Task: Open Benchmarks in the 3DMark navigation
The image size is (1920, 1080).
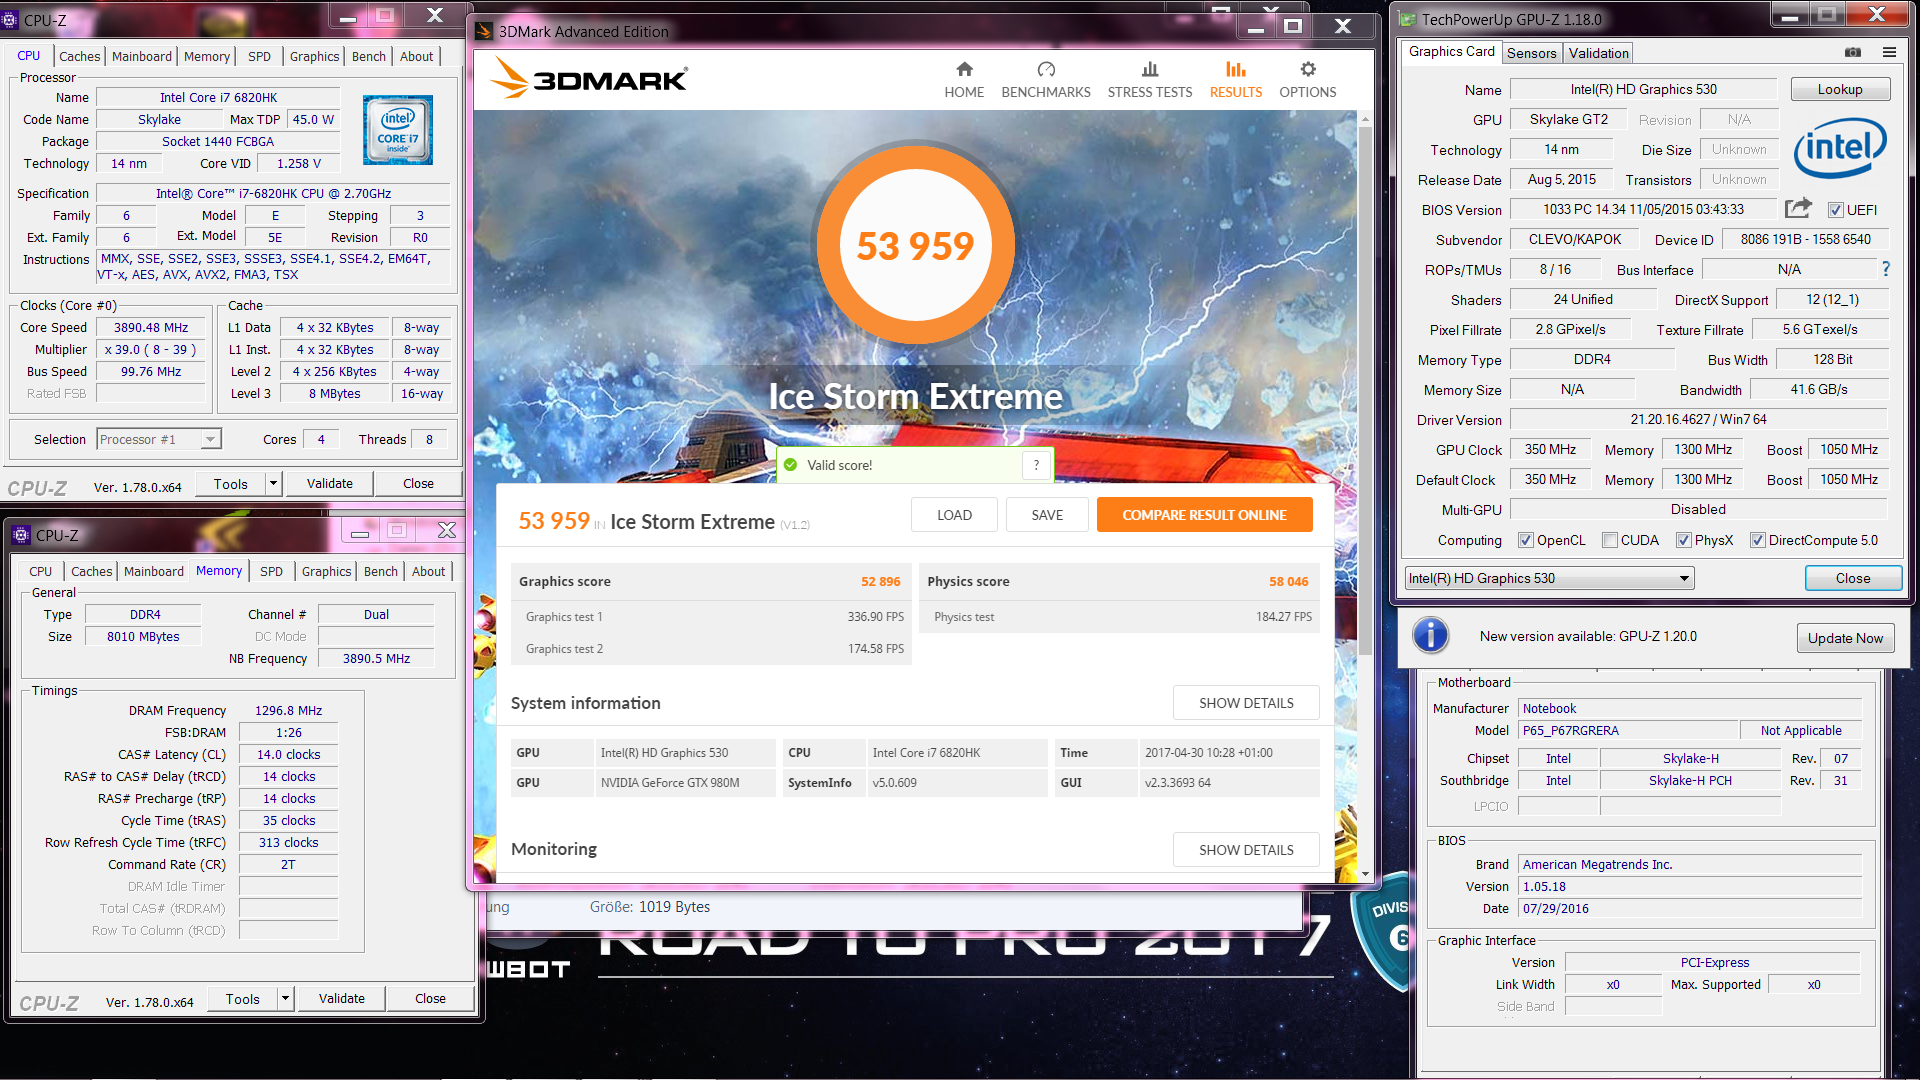Action: coord(1046,80)
